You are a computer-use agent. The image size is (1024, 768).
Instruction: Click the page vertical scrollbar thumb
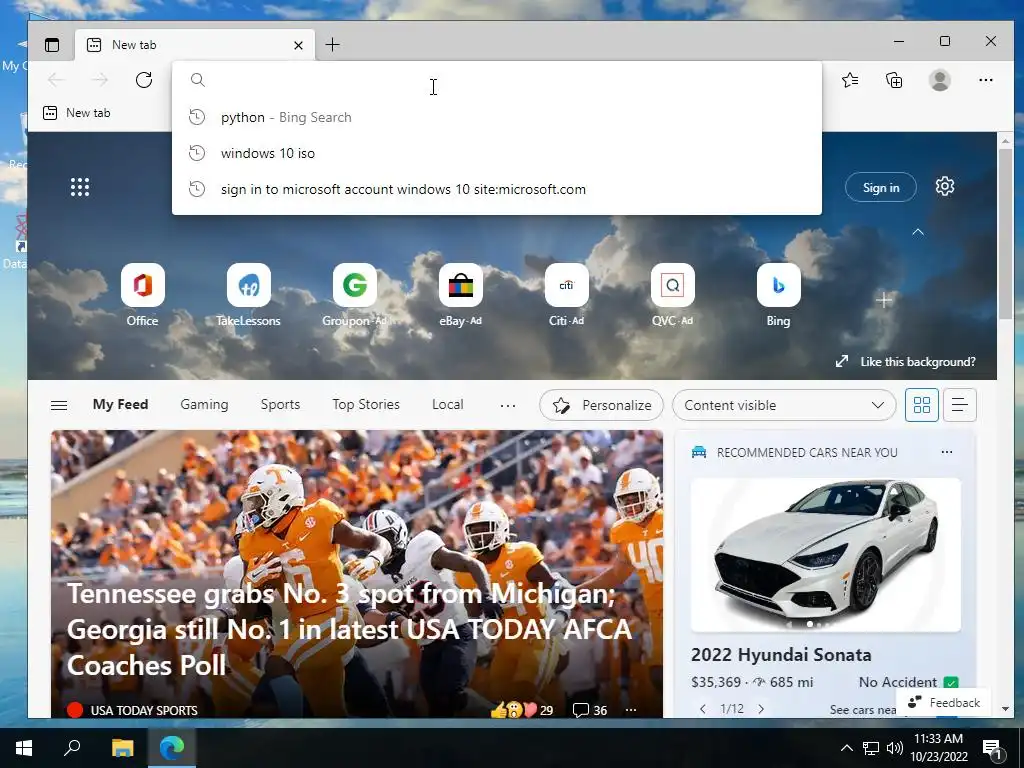pos(1004,234)
